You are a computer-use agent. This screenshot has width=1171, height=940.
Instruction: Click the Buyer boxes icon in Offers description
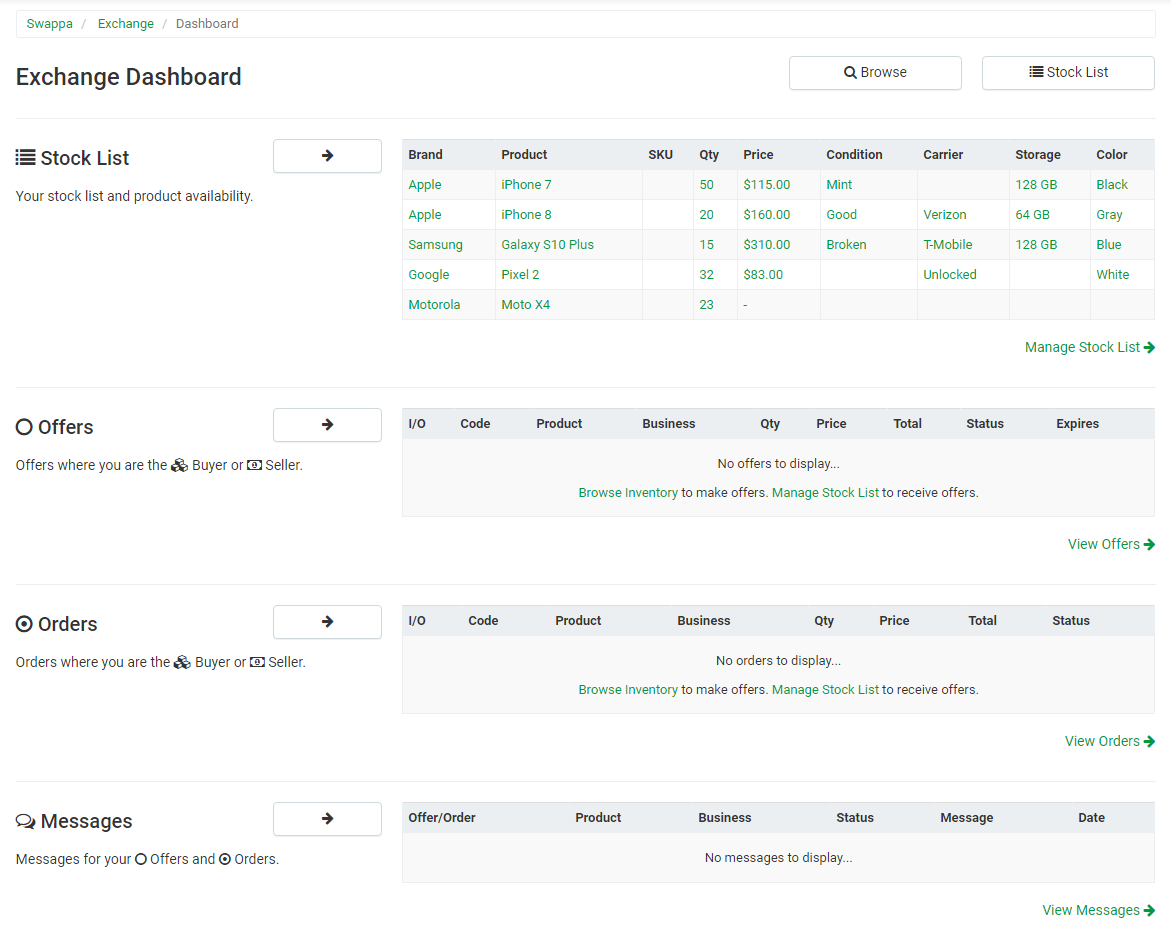(179, 465)
